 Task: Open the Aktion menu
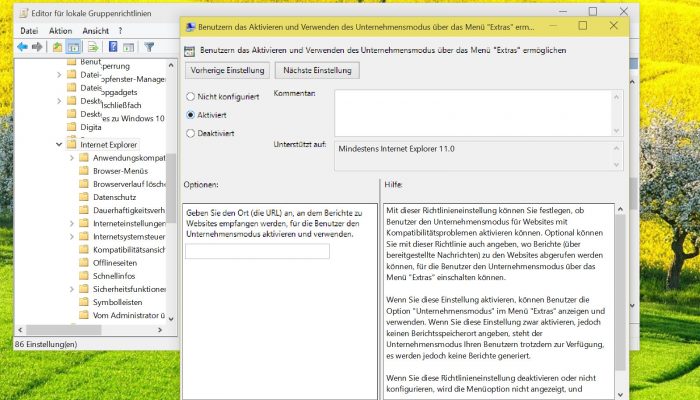point(60,31)
